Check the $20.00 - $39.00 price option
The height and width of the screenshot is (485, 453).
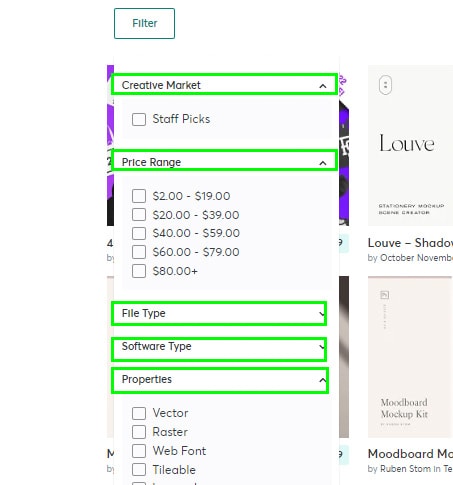pyautogui.click(x=139, y=215)
